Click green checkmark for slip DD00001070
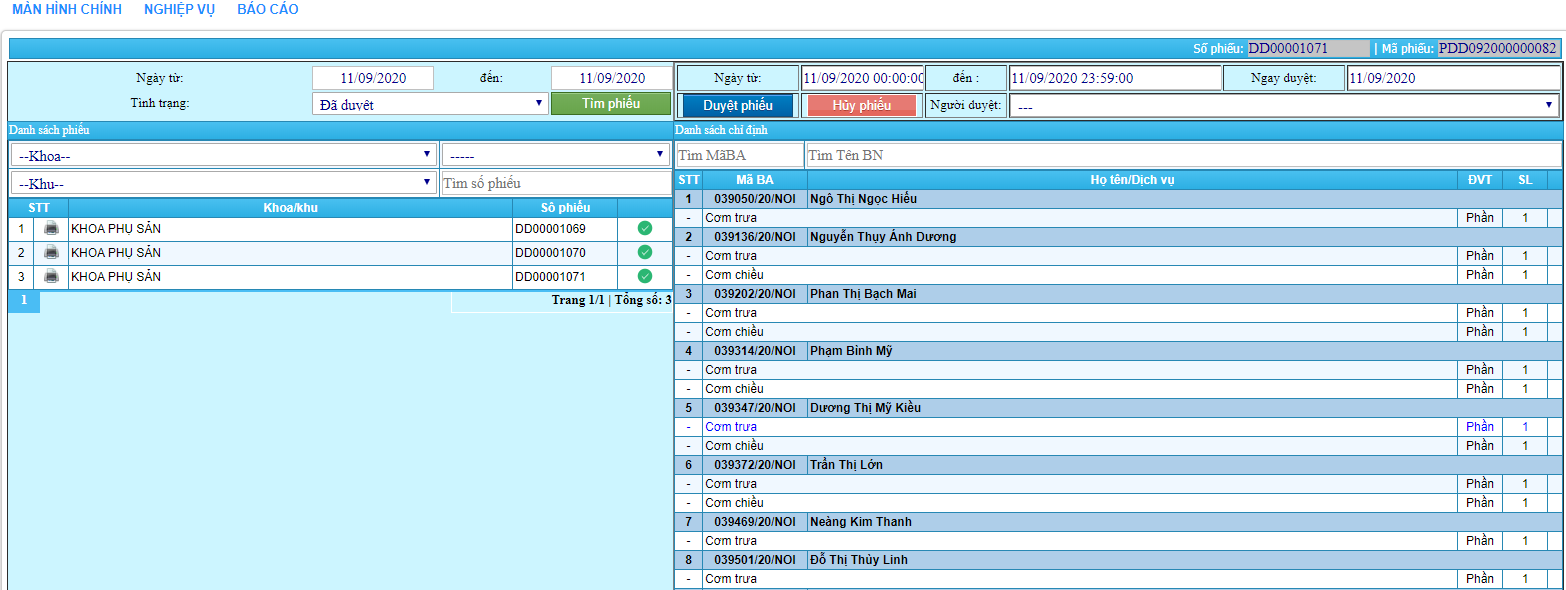 (645, 253)
